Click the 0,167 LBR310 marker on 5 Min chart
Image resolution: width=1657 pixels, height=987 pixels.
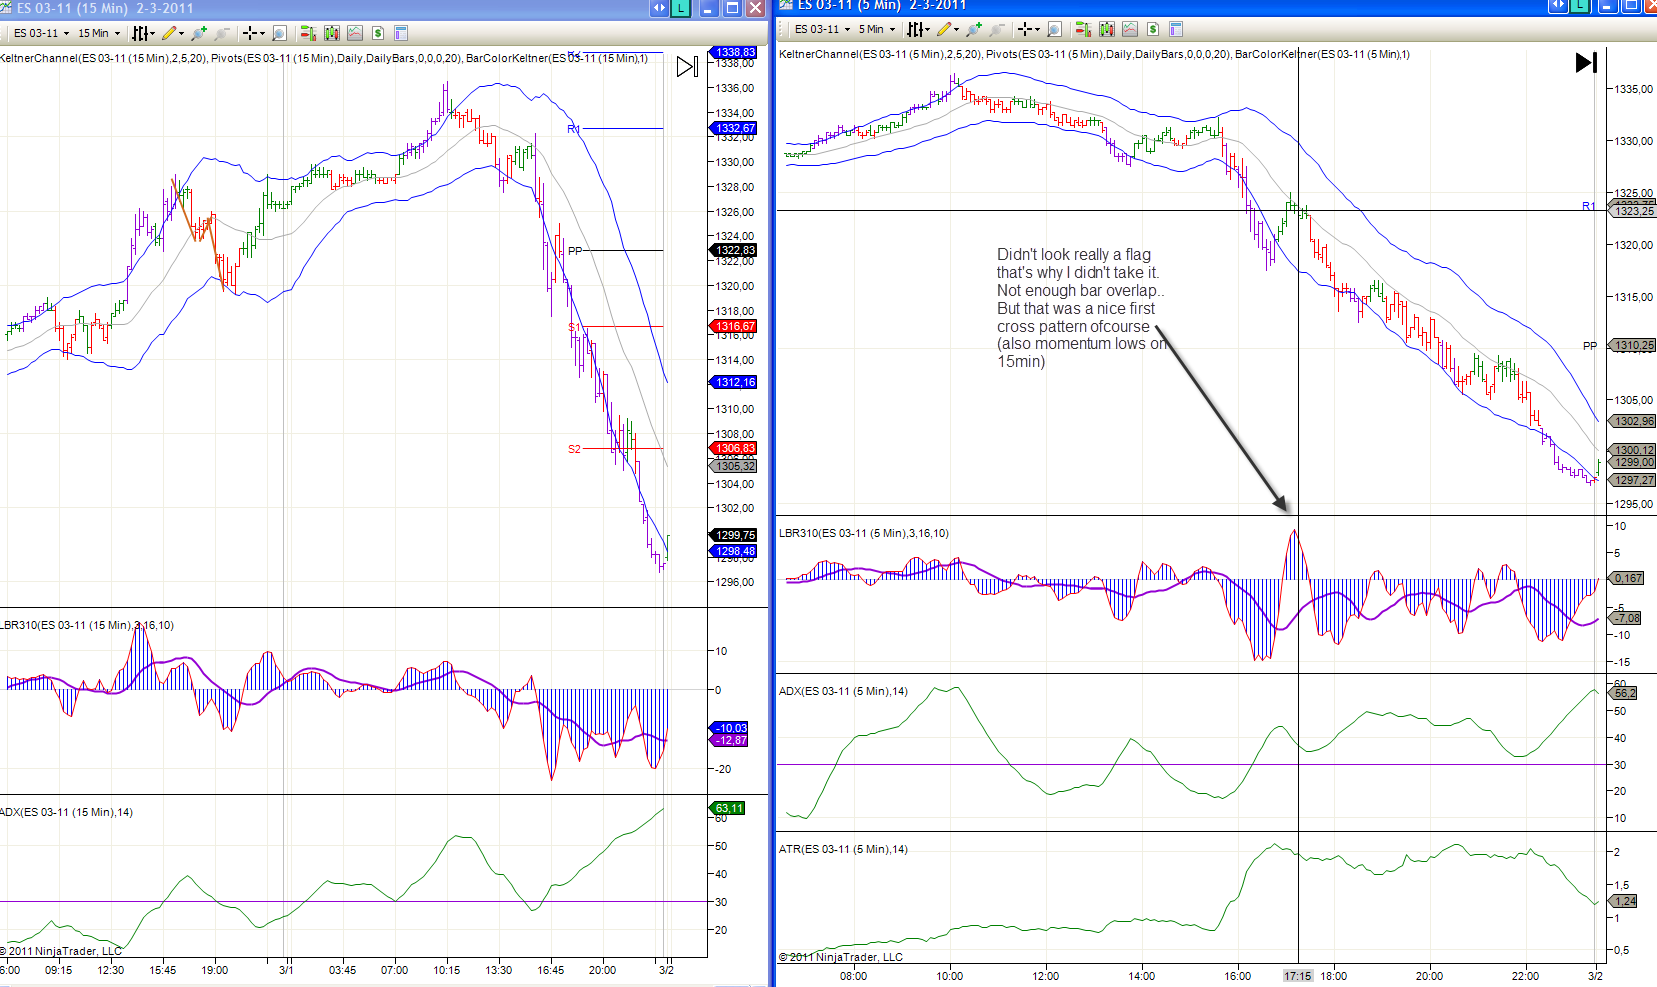(1626, 578)
